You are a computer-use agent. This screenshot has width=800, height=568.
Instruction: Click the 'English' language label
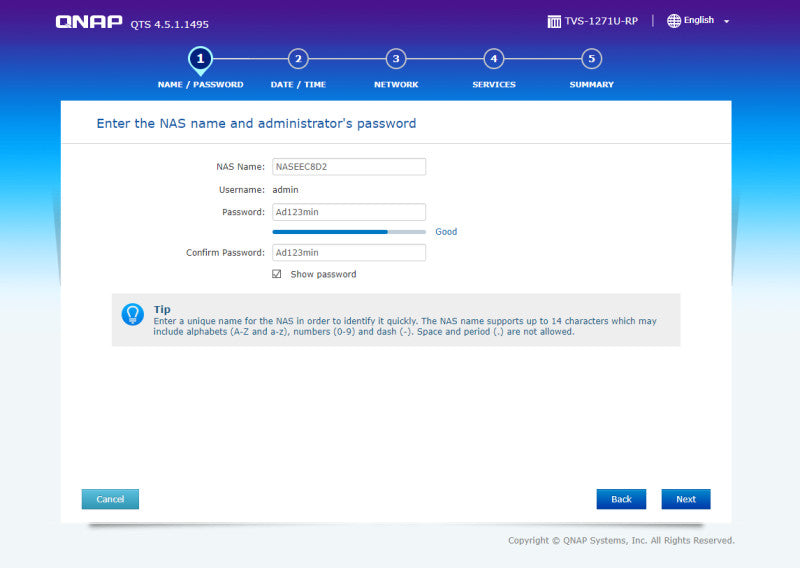pos(698,20)
